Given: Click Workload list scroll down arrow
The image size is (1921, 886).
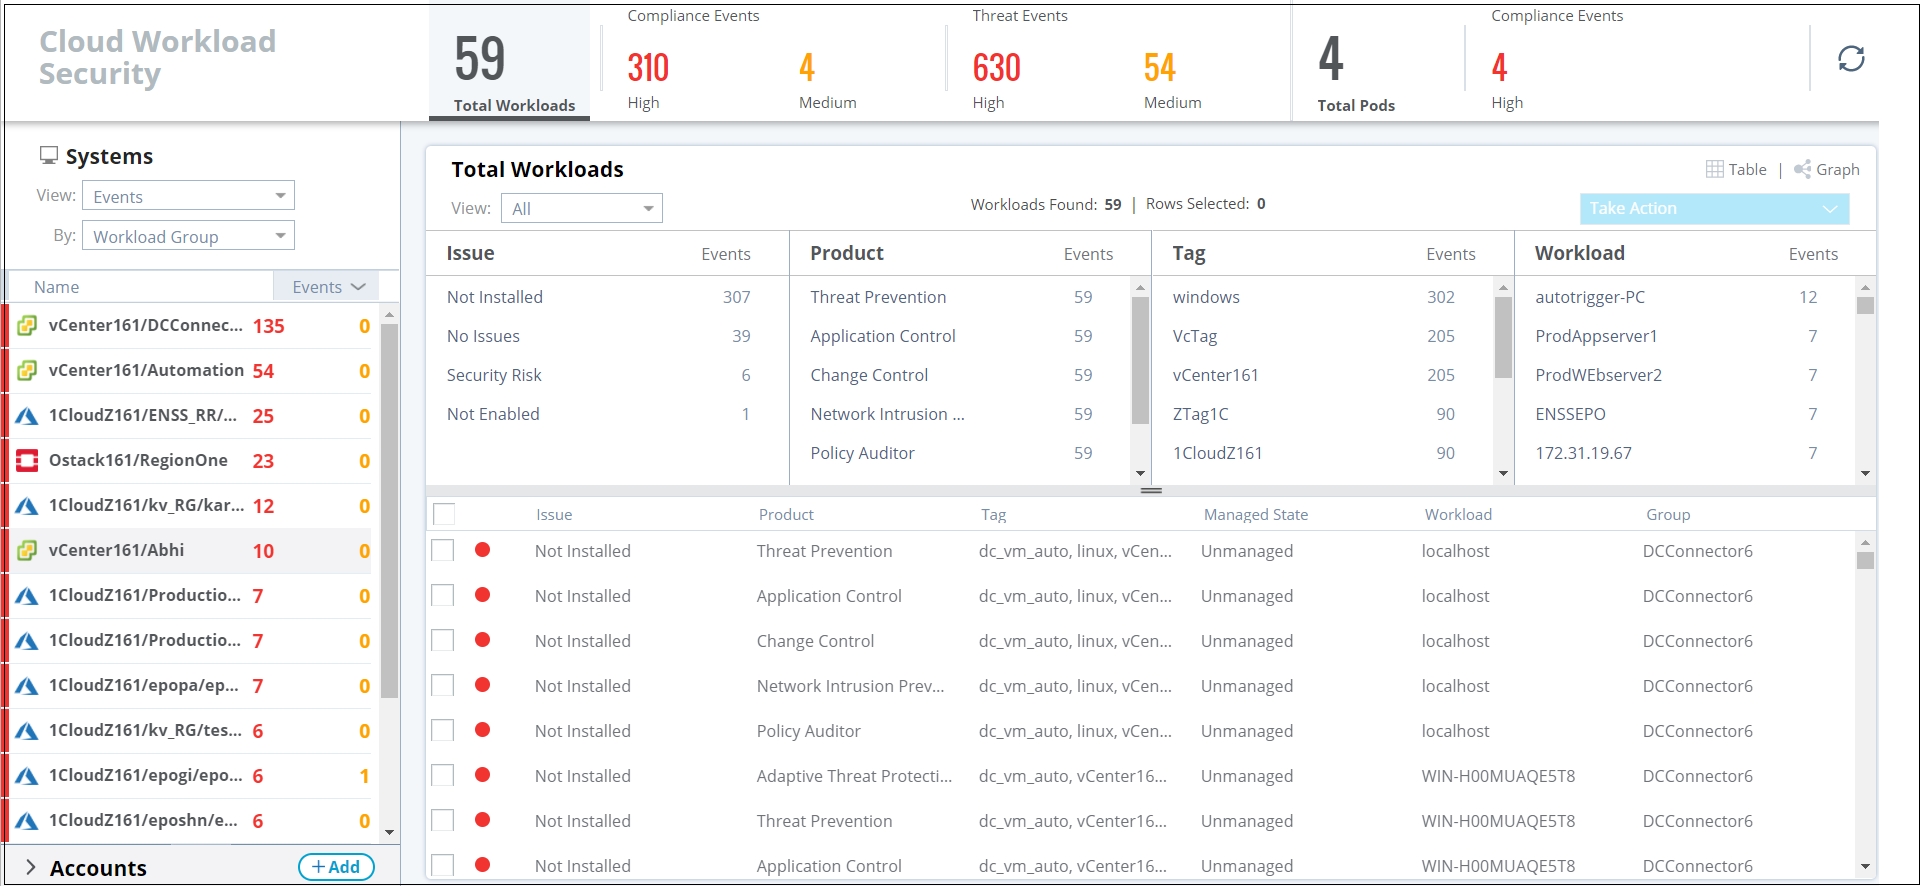Looking at the screenshot, I should (1865, 473).
